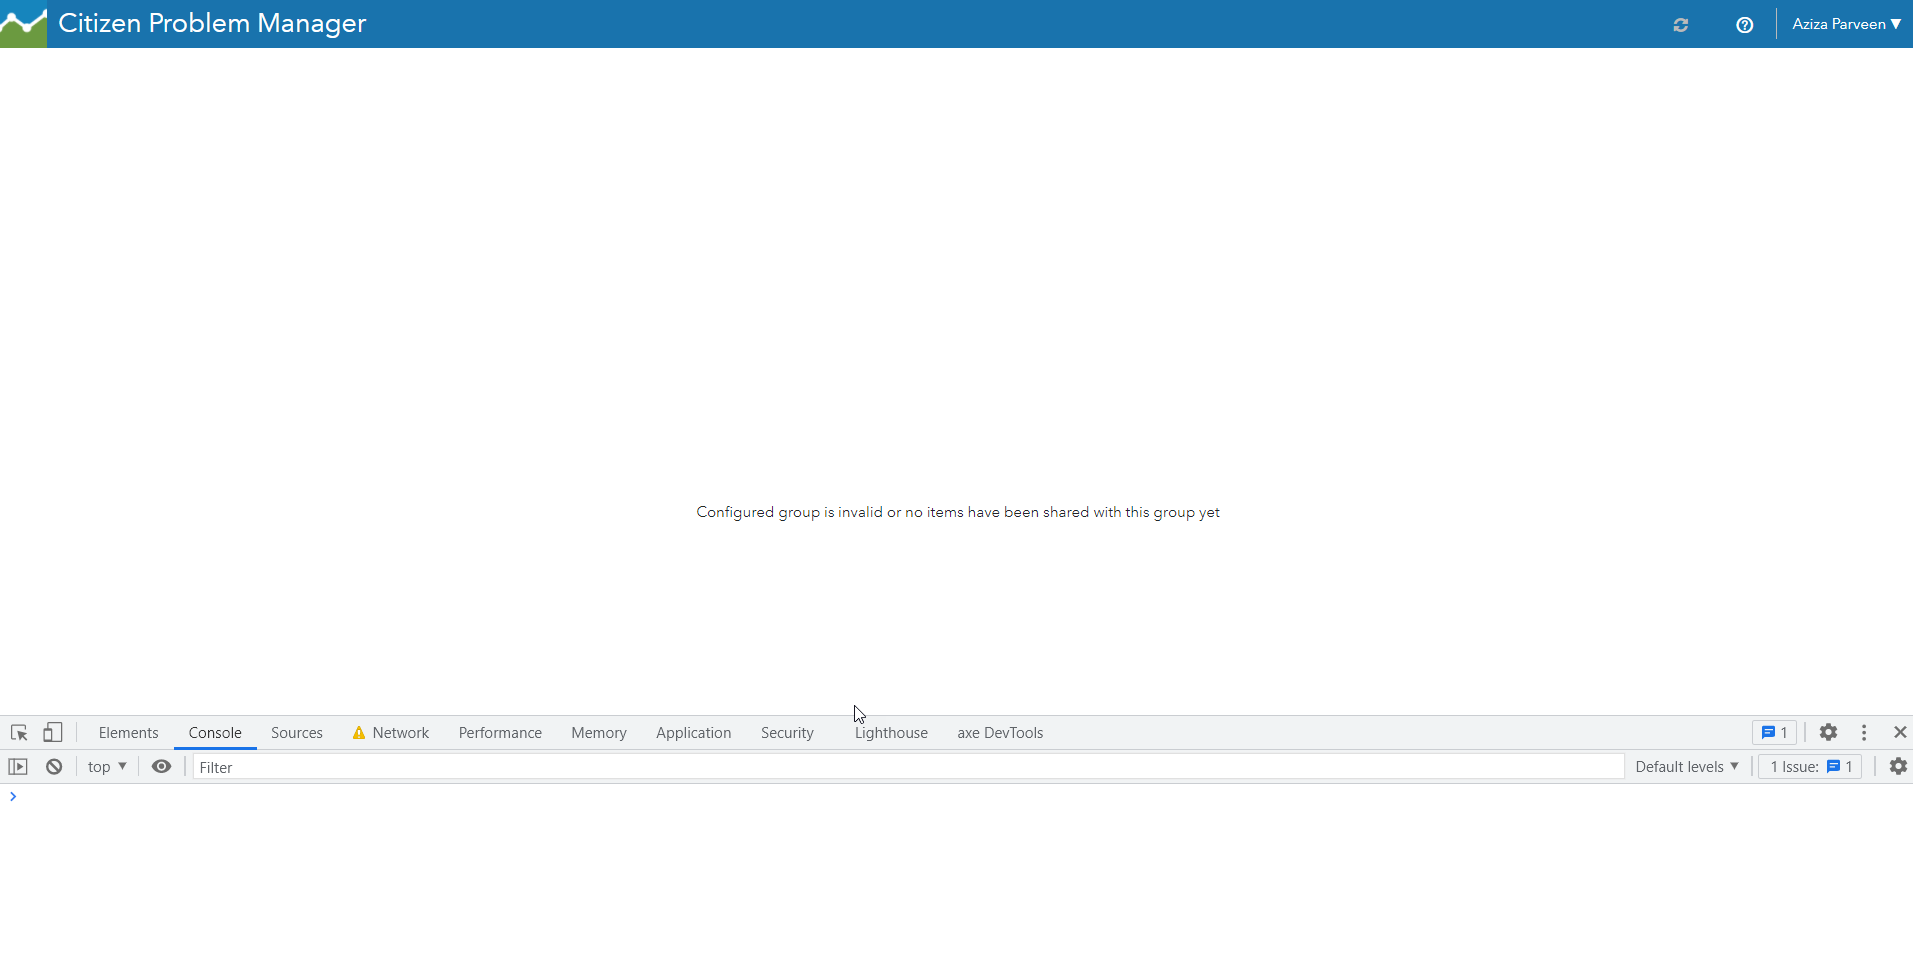Show the 1 Issue notification
The image size is (1913, 975).
click(x=1807, y=766)
